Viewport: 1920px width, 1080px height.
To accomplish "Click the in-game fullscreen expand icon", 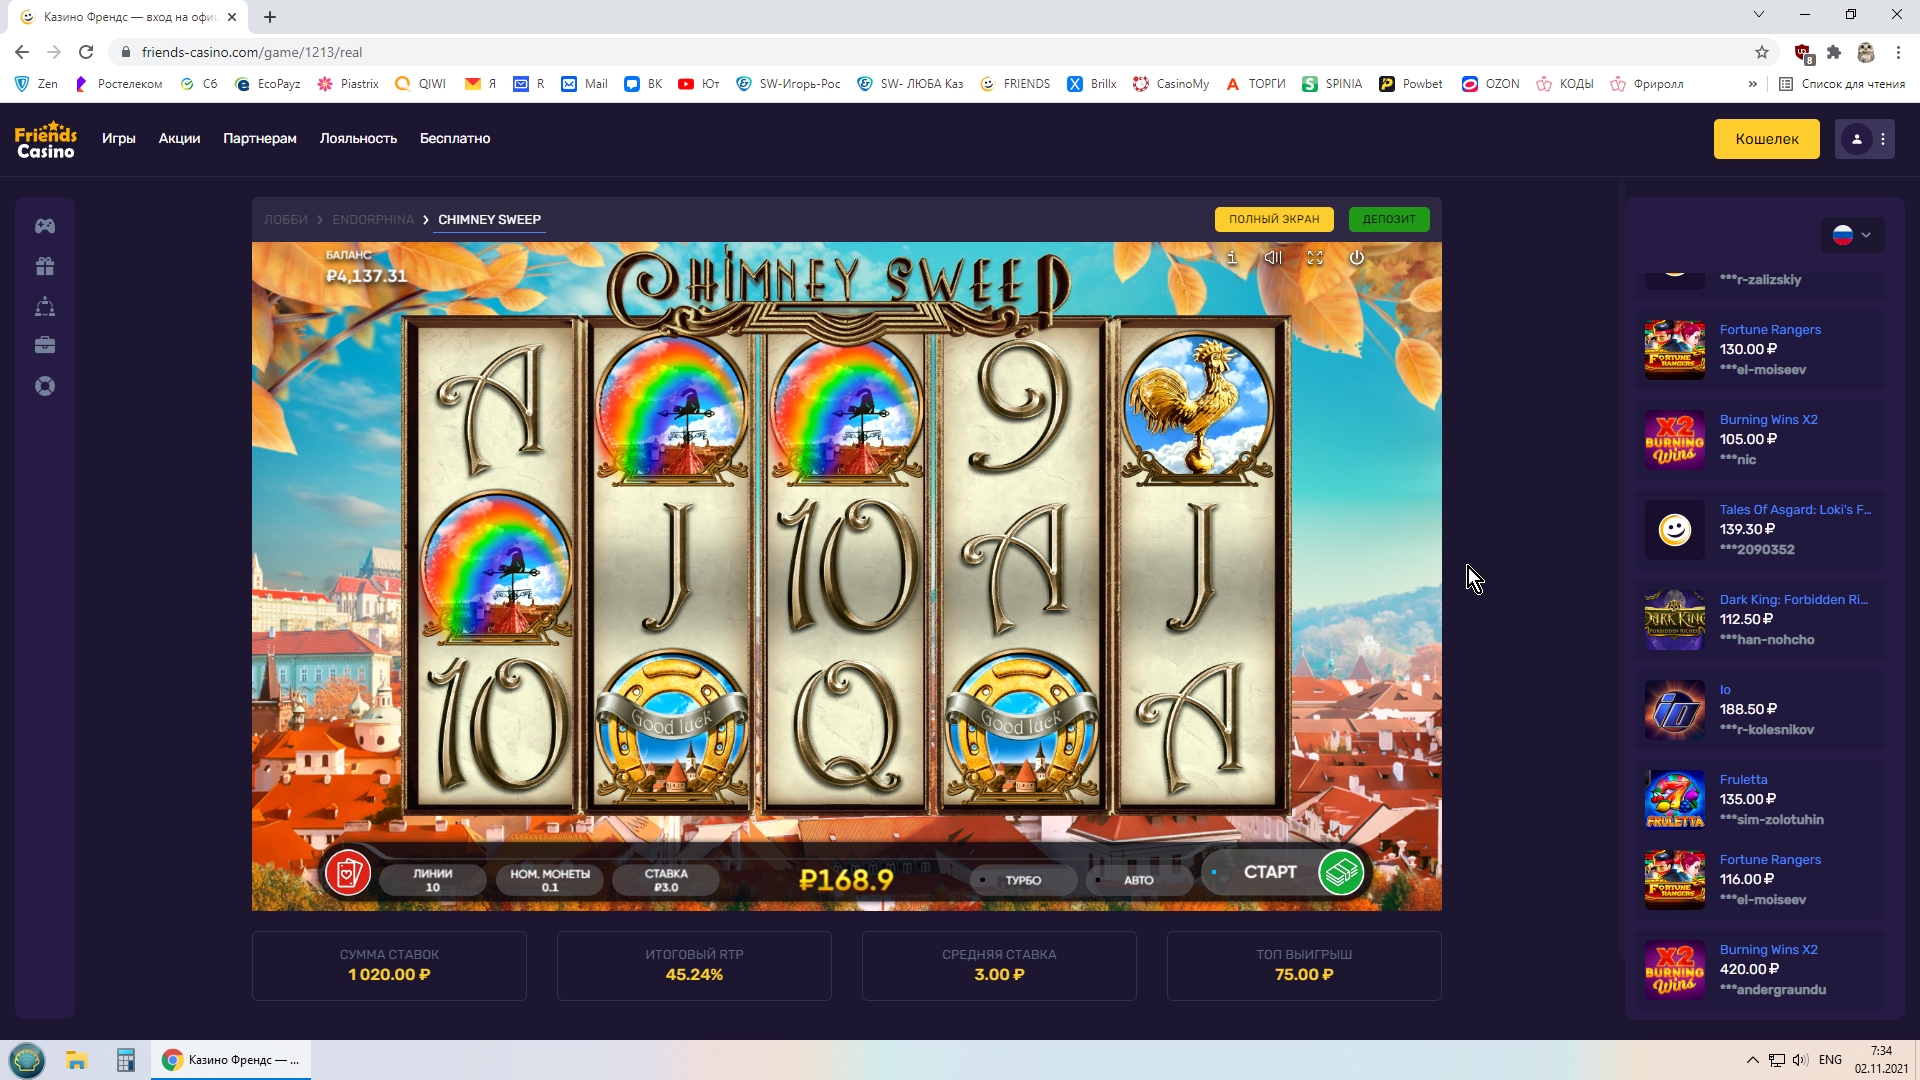I will point(1315,258).
